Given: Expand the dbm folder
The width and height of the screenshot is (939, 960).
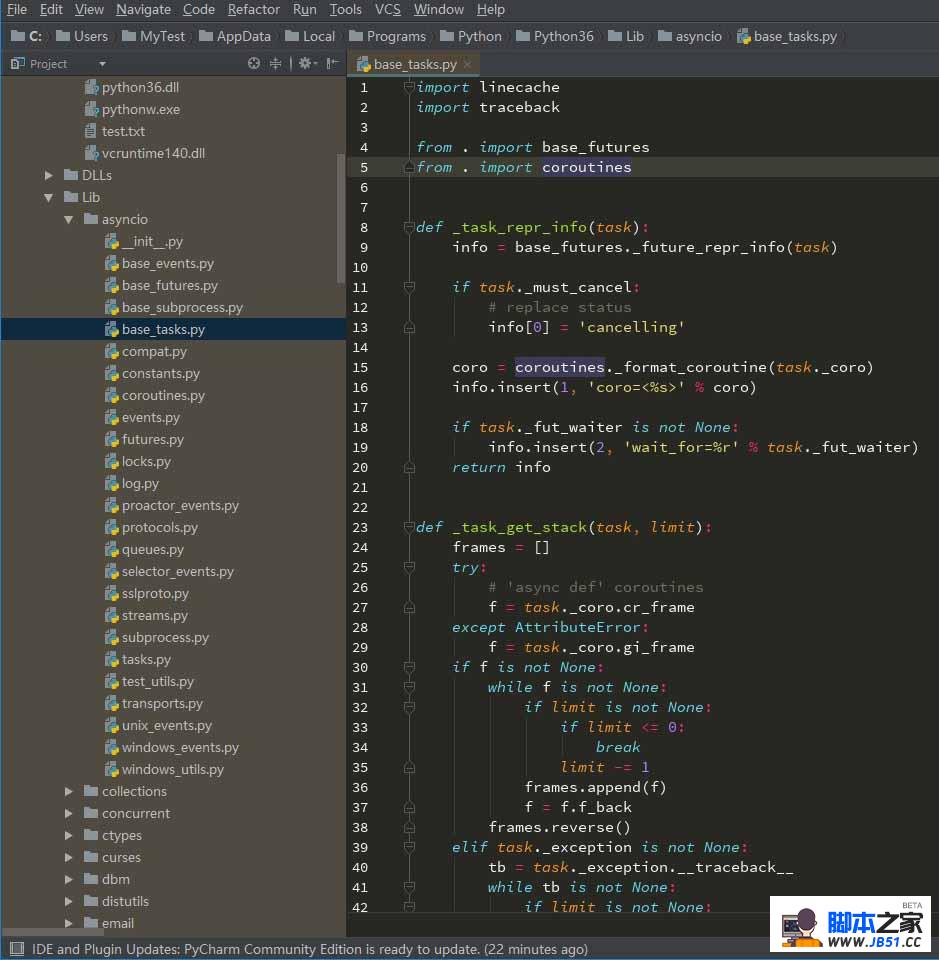Looking at the screenshot, I should pyautogui.click(x=69, y=880).
